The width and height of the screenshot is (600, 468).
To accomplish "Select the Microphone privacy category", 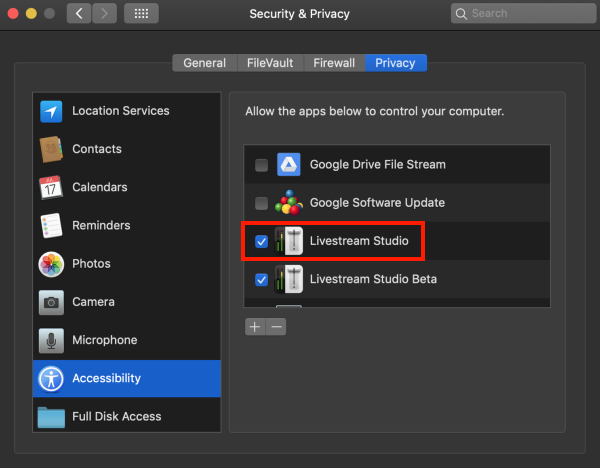I will 127,340.
